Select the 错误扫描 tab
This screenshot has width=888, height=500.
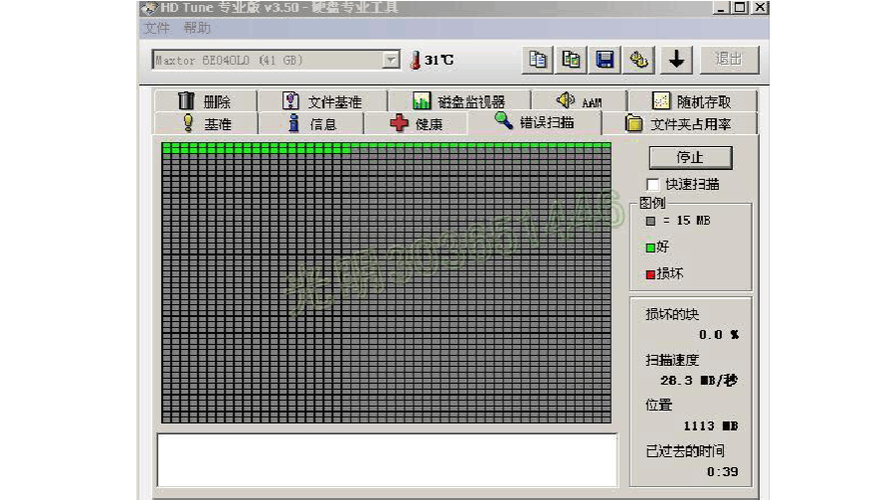[x=534, y=122]
